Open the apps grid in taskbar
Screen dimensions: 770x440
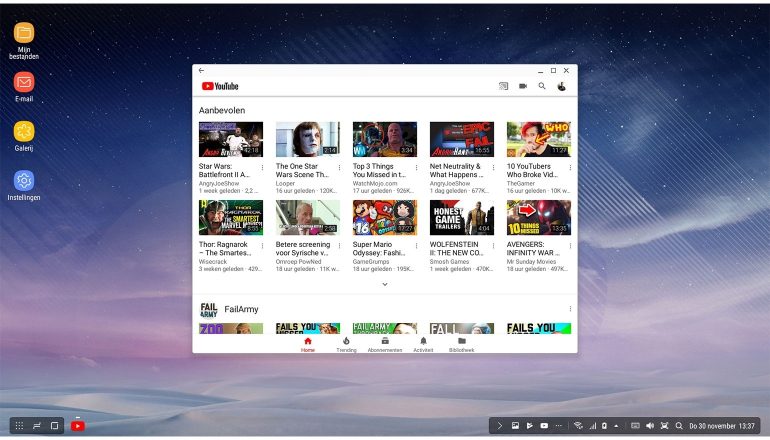[x=19, y=425]
